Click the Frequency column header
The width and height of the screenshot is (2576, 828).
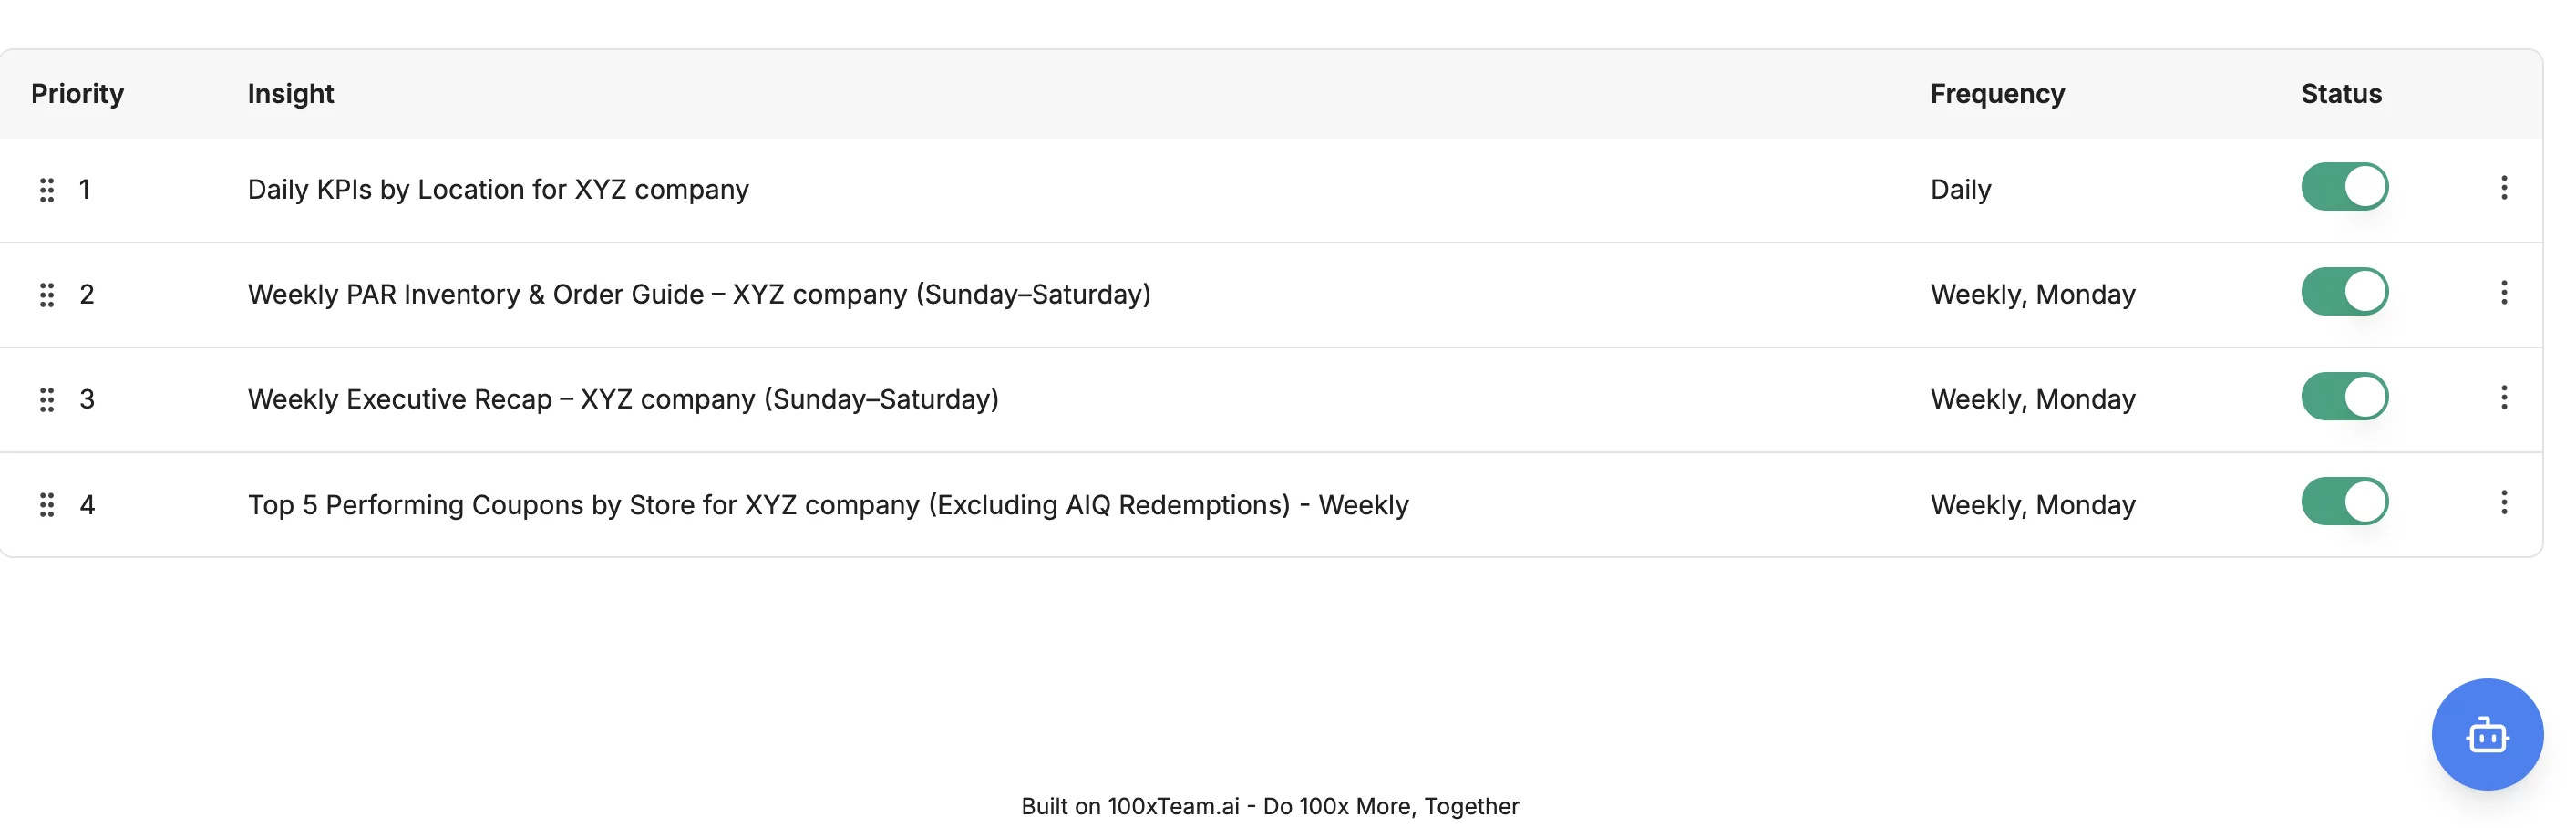pos(1996,94)
